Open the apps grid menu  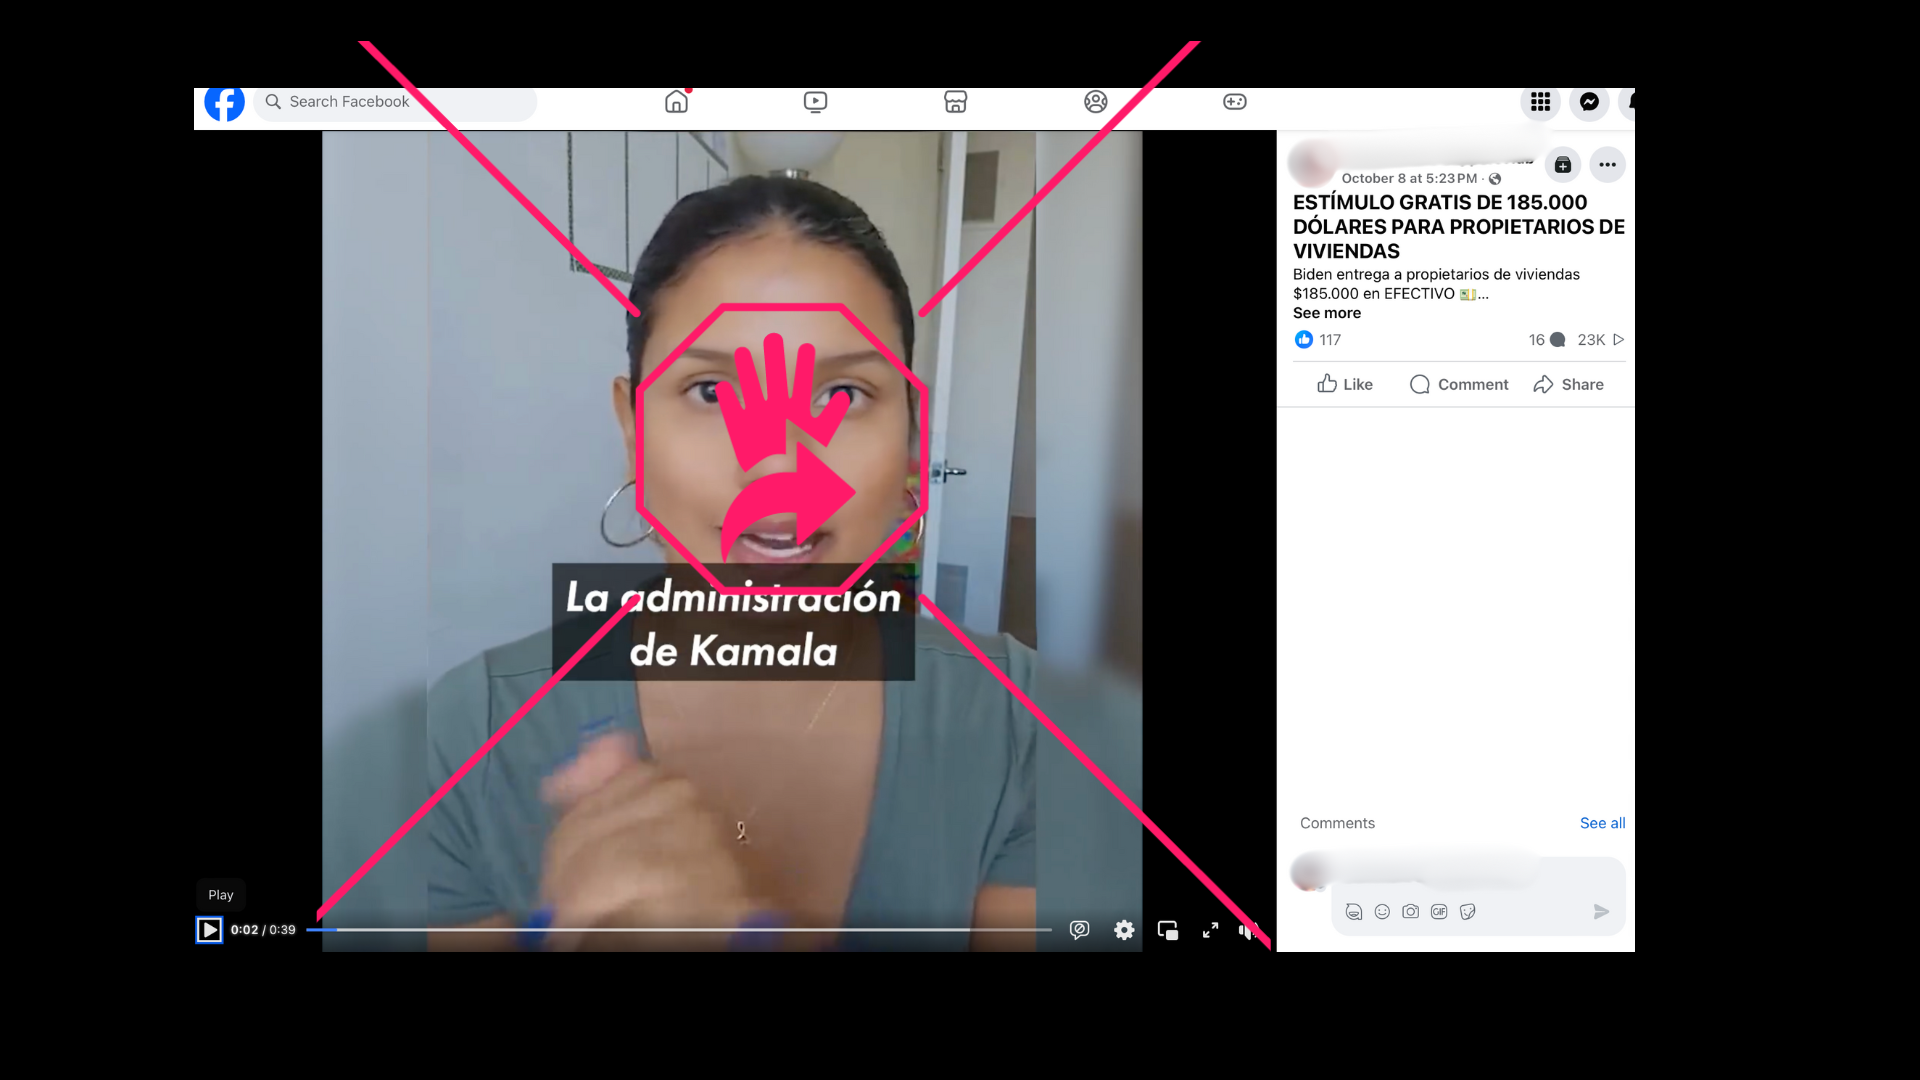click(x=1540, y=102)
